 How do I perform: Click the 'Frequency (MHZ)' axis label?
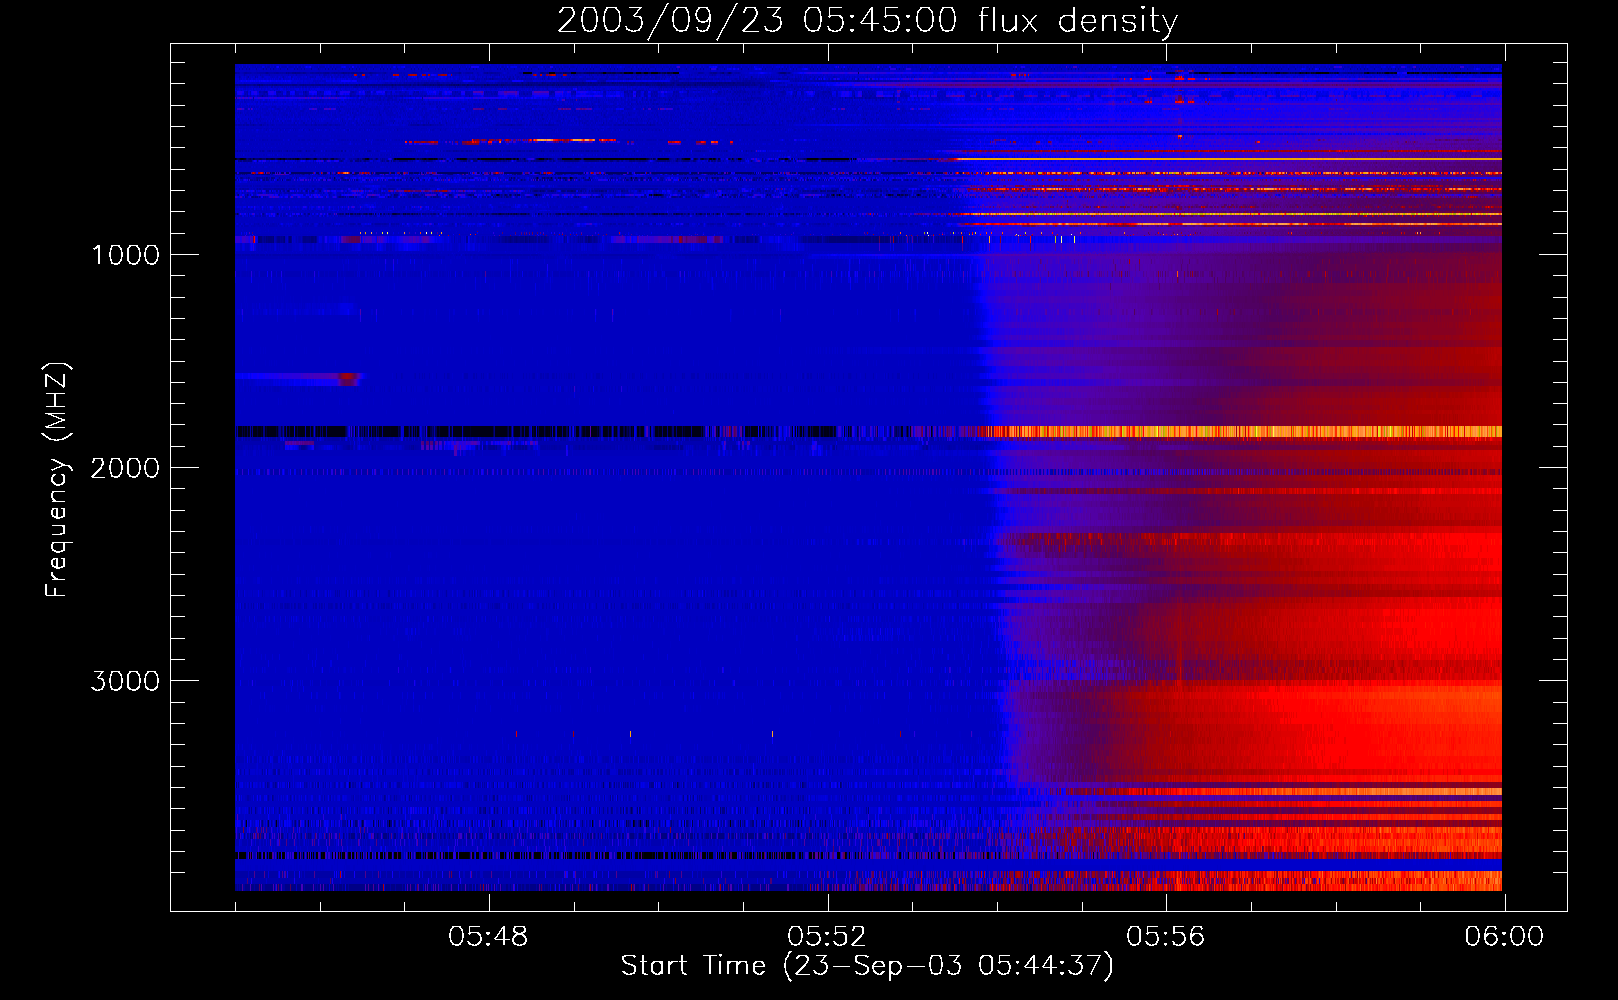[x=57, y=480]
